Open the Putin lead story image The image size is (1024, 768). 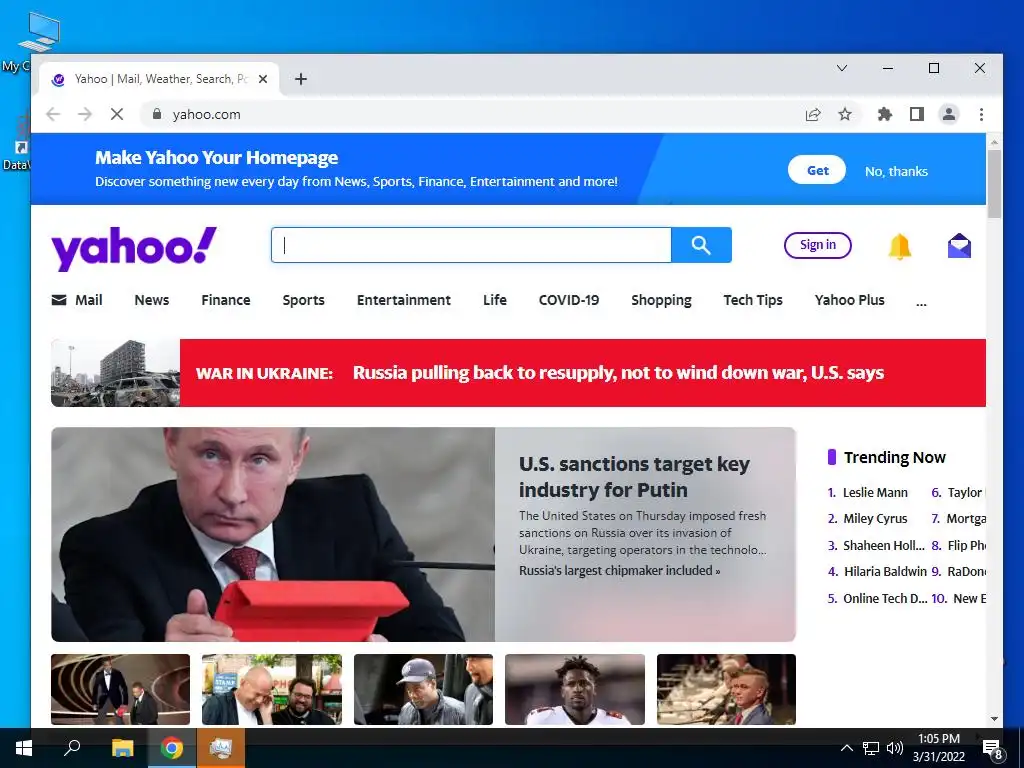273,534
